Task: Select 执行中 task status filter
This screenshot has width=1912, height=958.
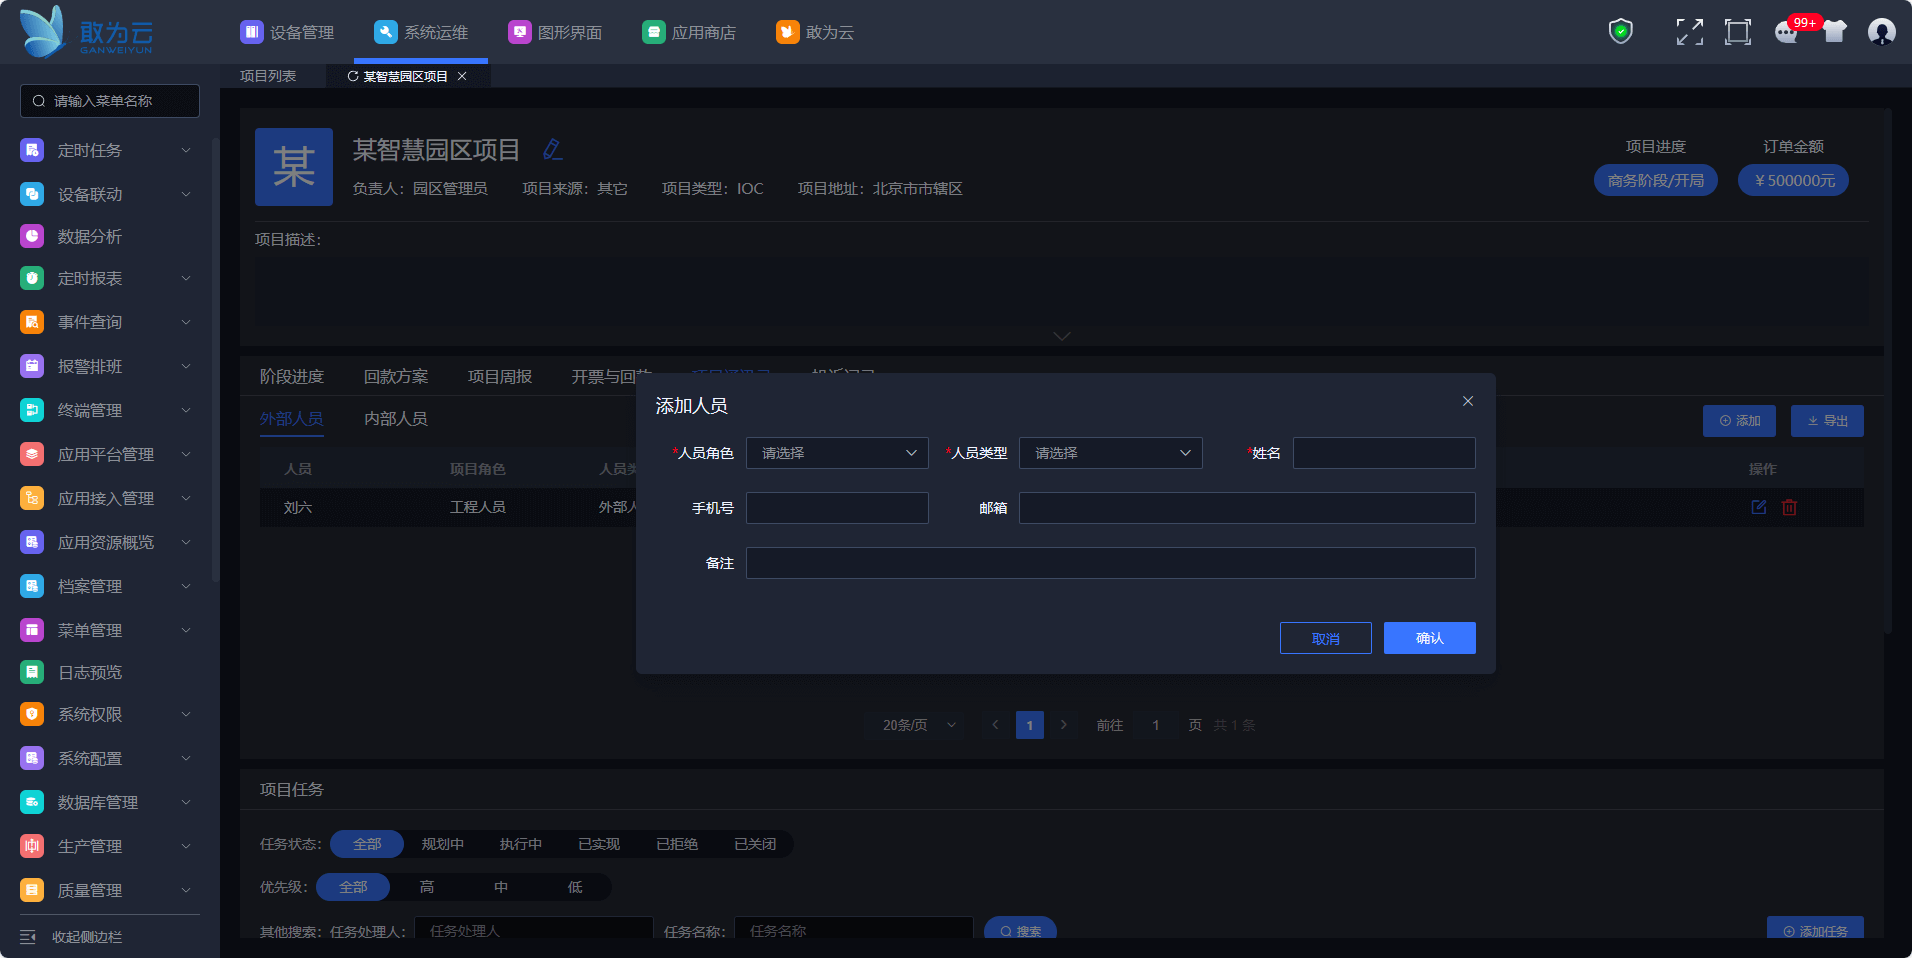Action: point(520,844)
